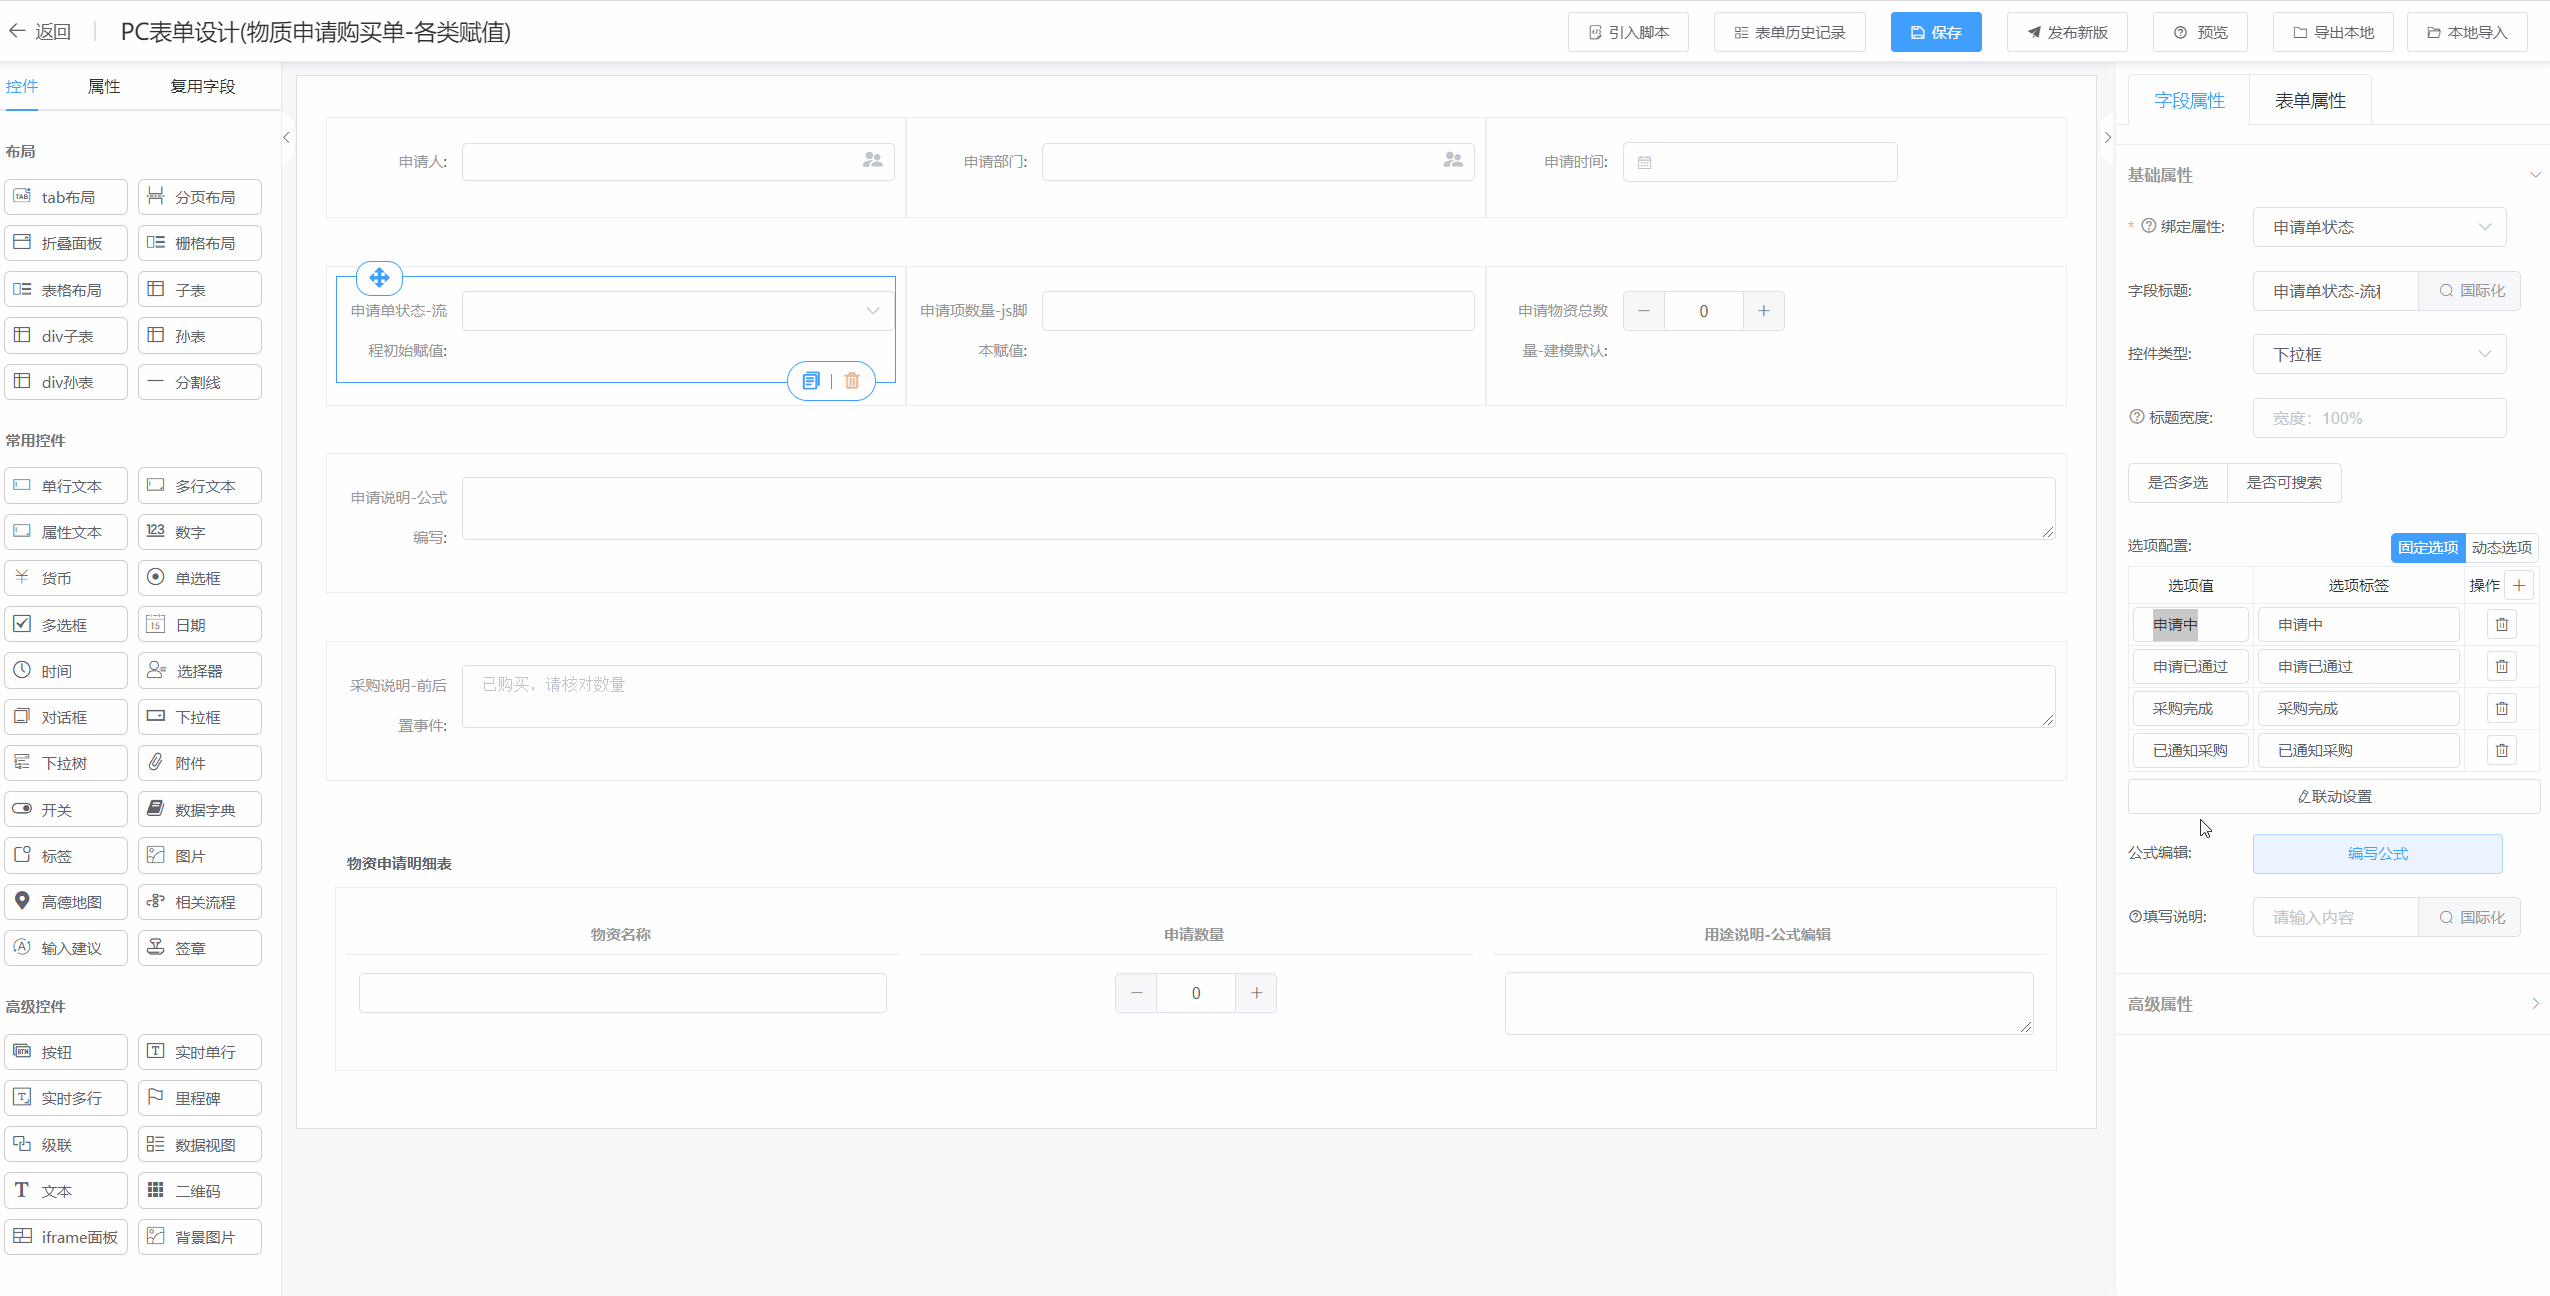Toggle the 是否多选 option
The height and width of the screenshot is (1296, 2550).
(2177, 483)
